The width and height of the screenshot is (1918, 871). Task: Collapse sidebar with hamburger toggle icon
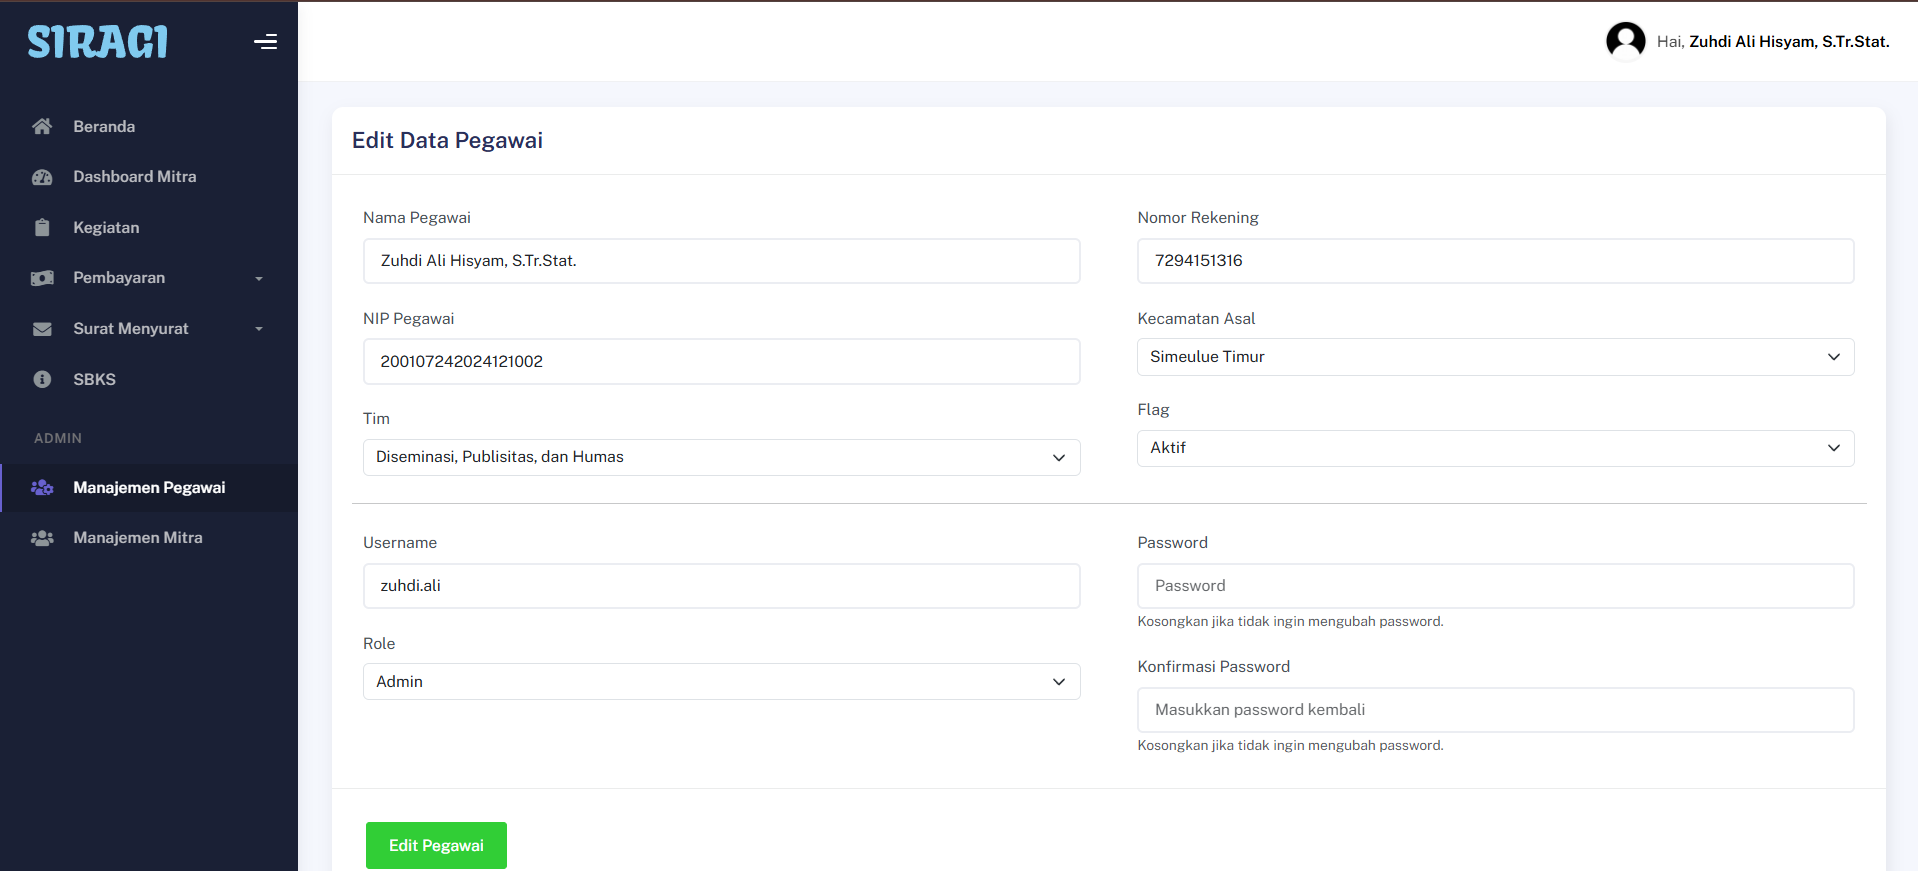(x=265, y=42)
